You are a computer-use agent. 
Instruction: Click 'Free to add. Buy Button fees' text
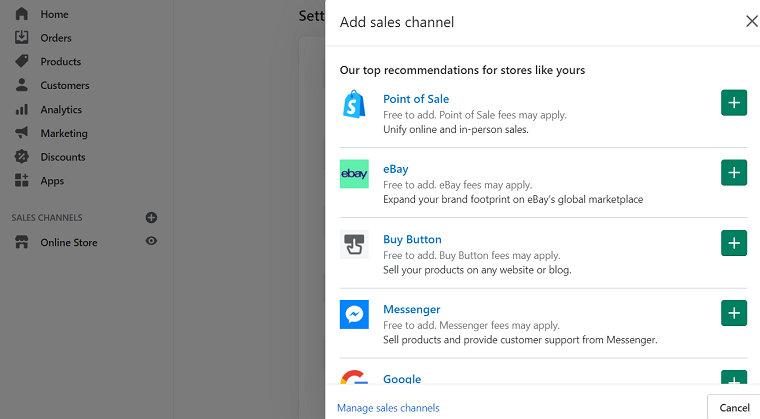point(472,255)
